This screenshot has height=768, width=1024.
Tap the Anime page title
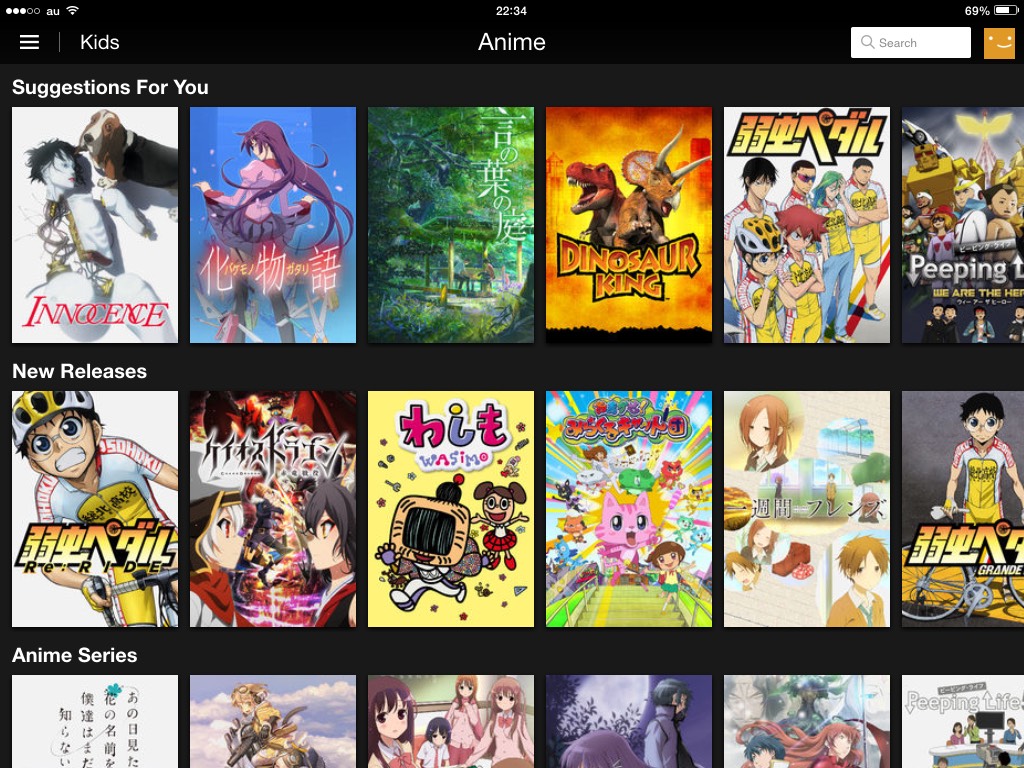pos(511,42)
